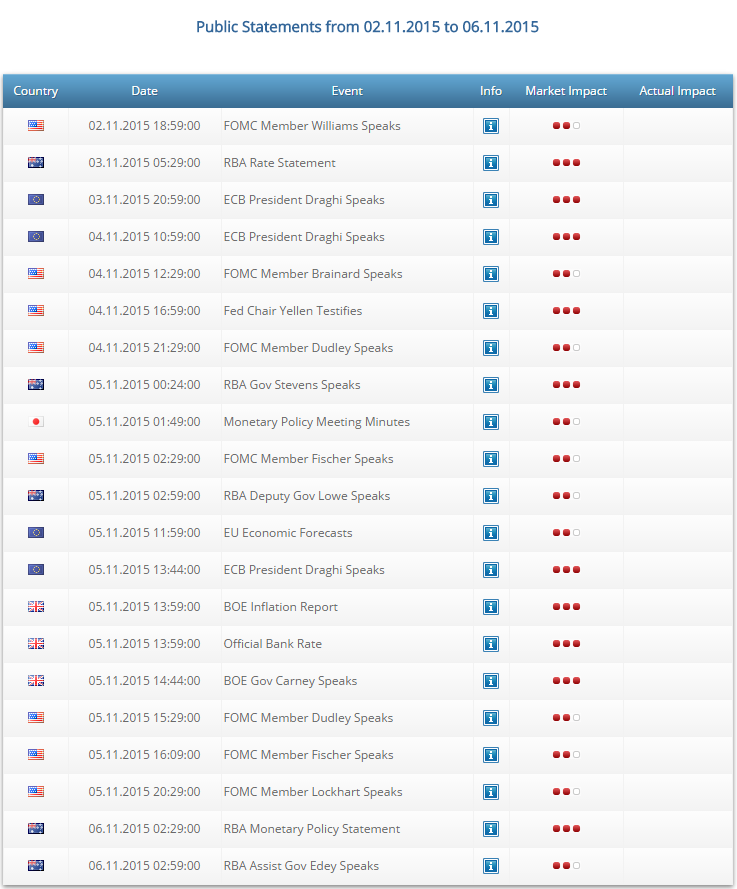Click UK flag in BOE Inflation Report row
The width and height of the screenshot is (737, 889).
tap(36, 606)
